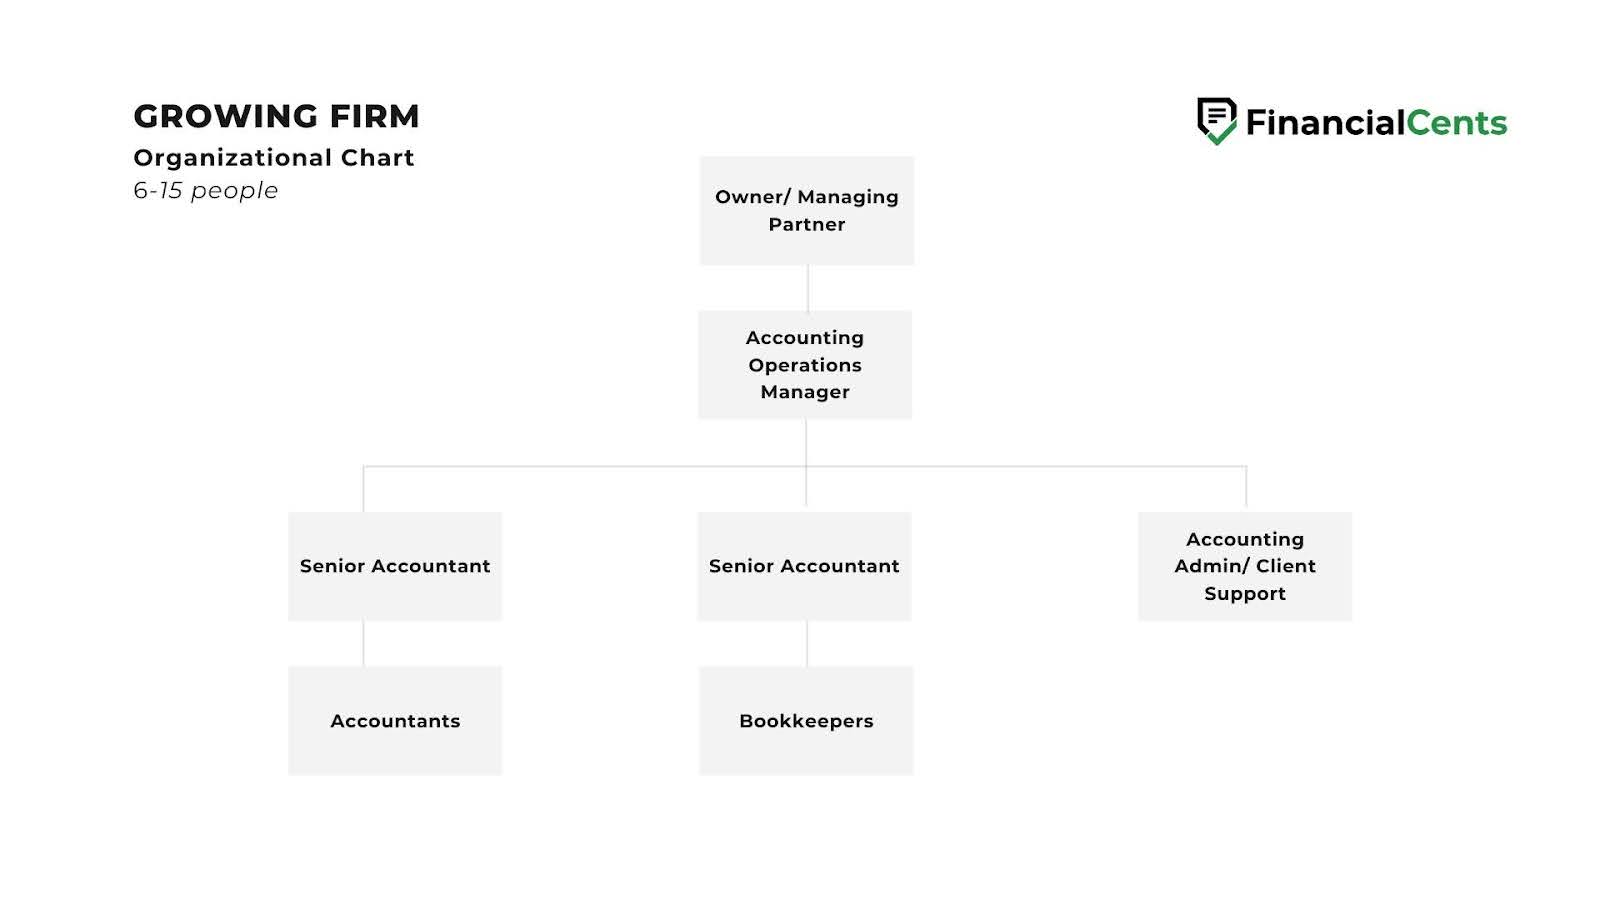Viewport: 1600px width, 900px height.
Task: Click the Owner/ Managing Partner box
Action: [x=806, y=210]
